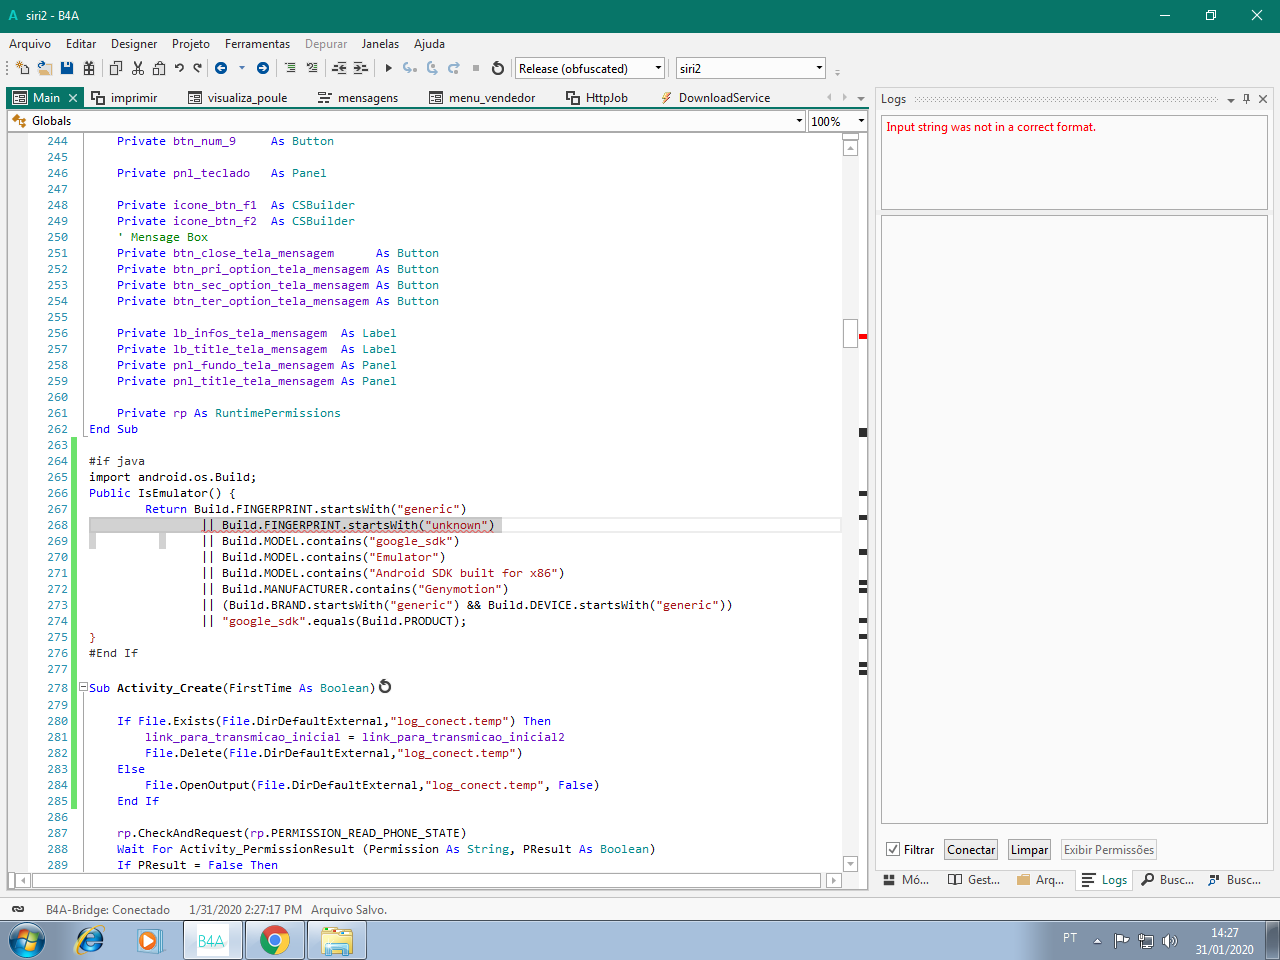
Task: Click the Copy toolbar icon
Action: [x=116, y=68]
